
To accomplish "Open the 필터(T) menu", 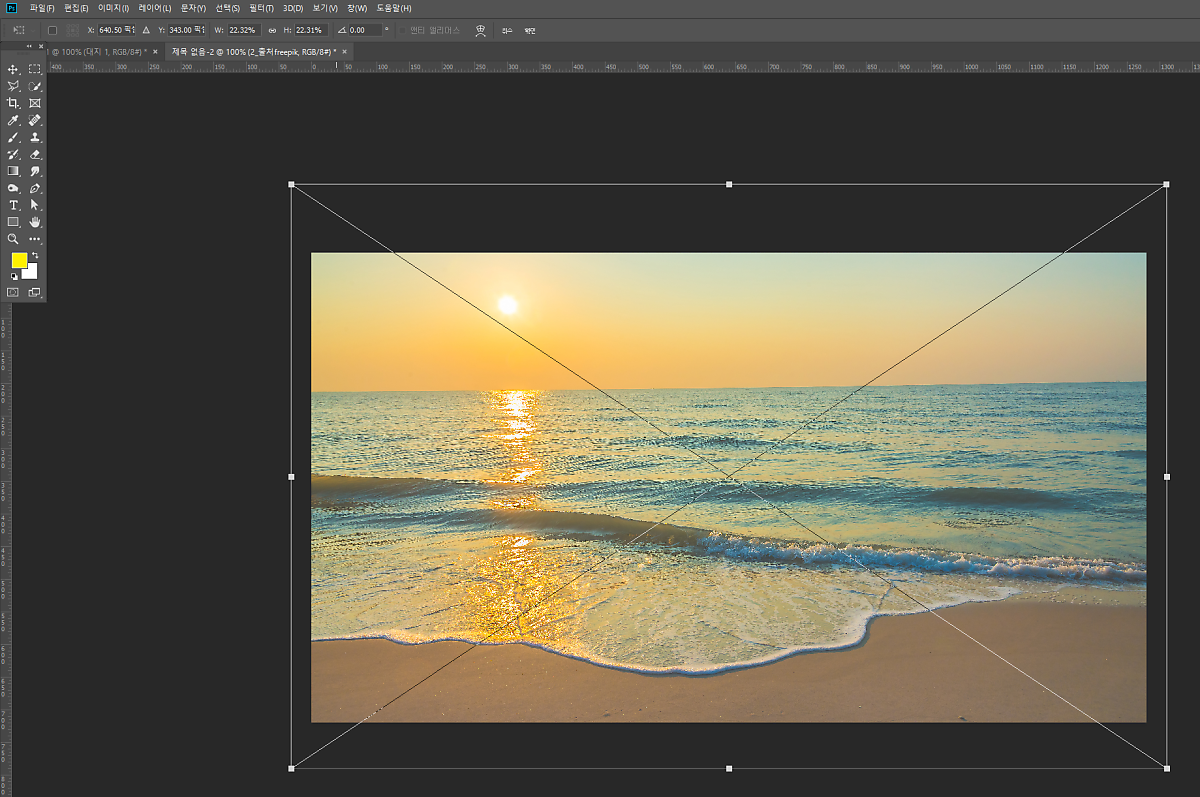I will pyautogui.click(x=262, y=8).
